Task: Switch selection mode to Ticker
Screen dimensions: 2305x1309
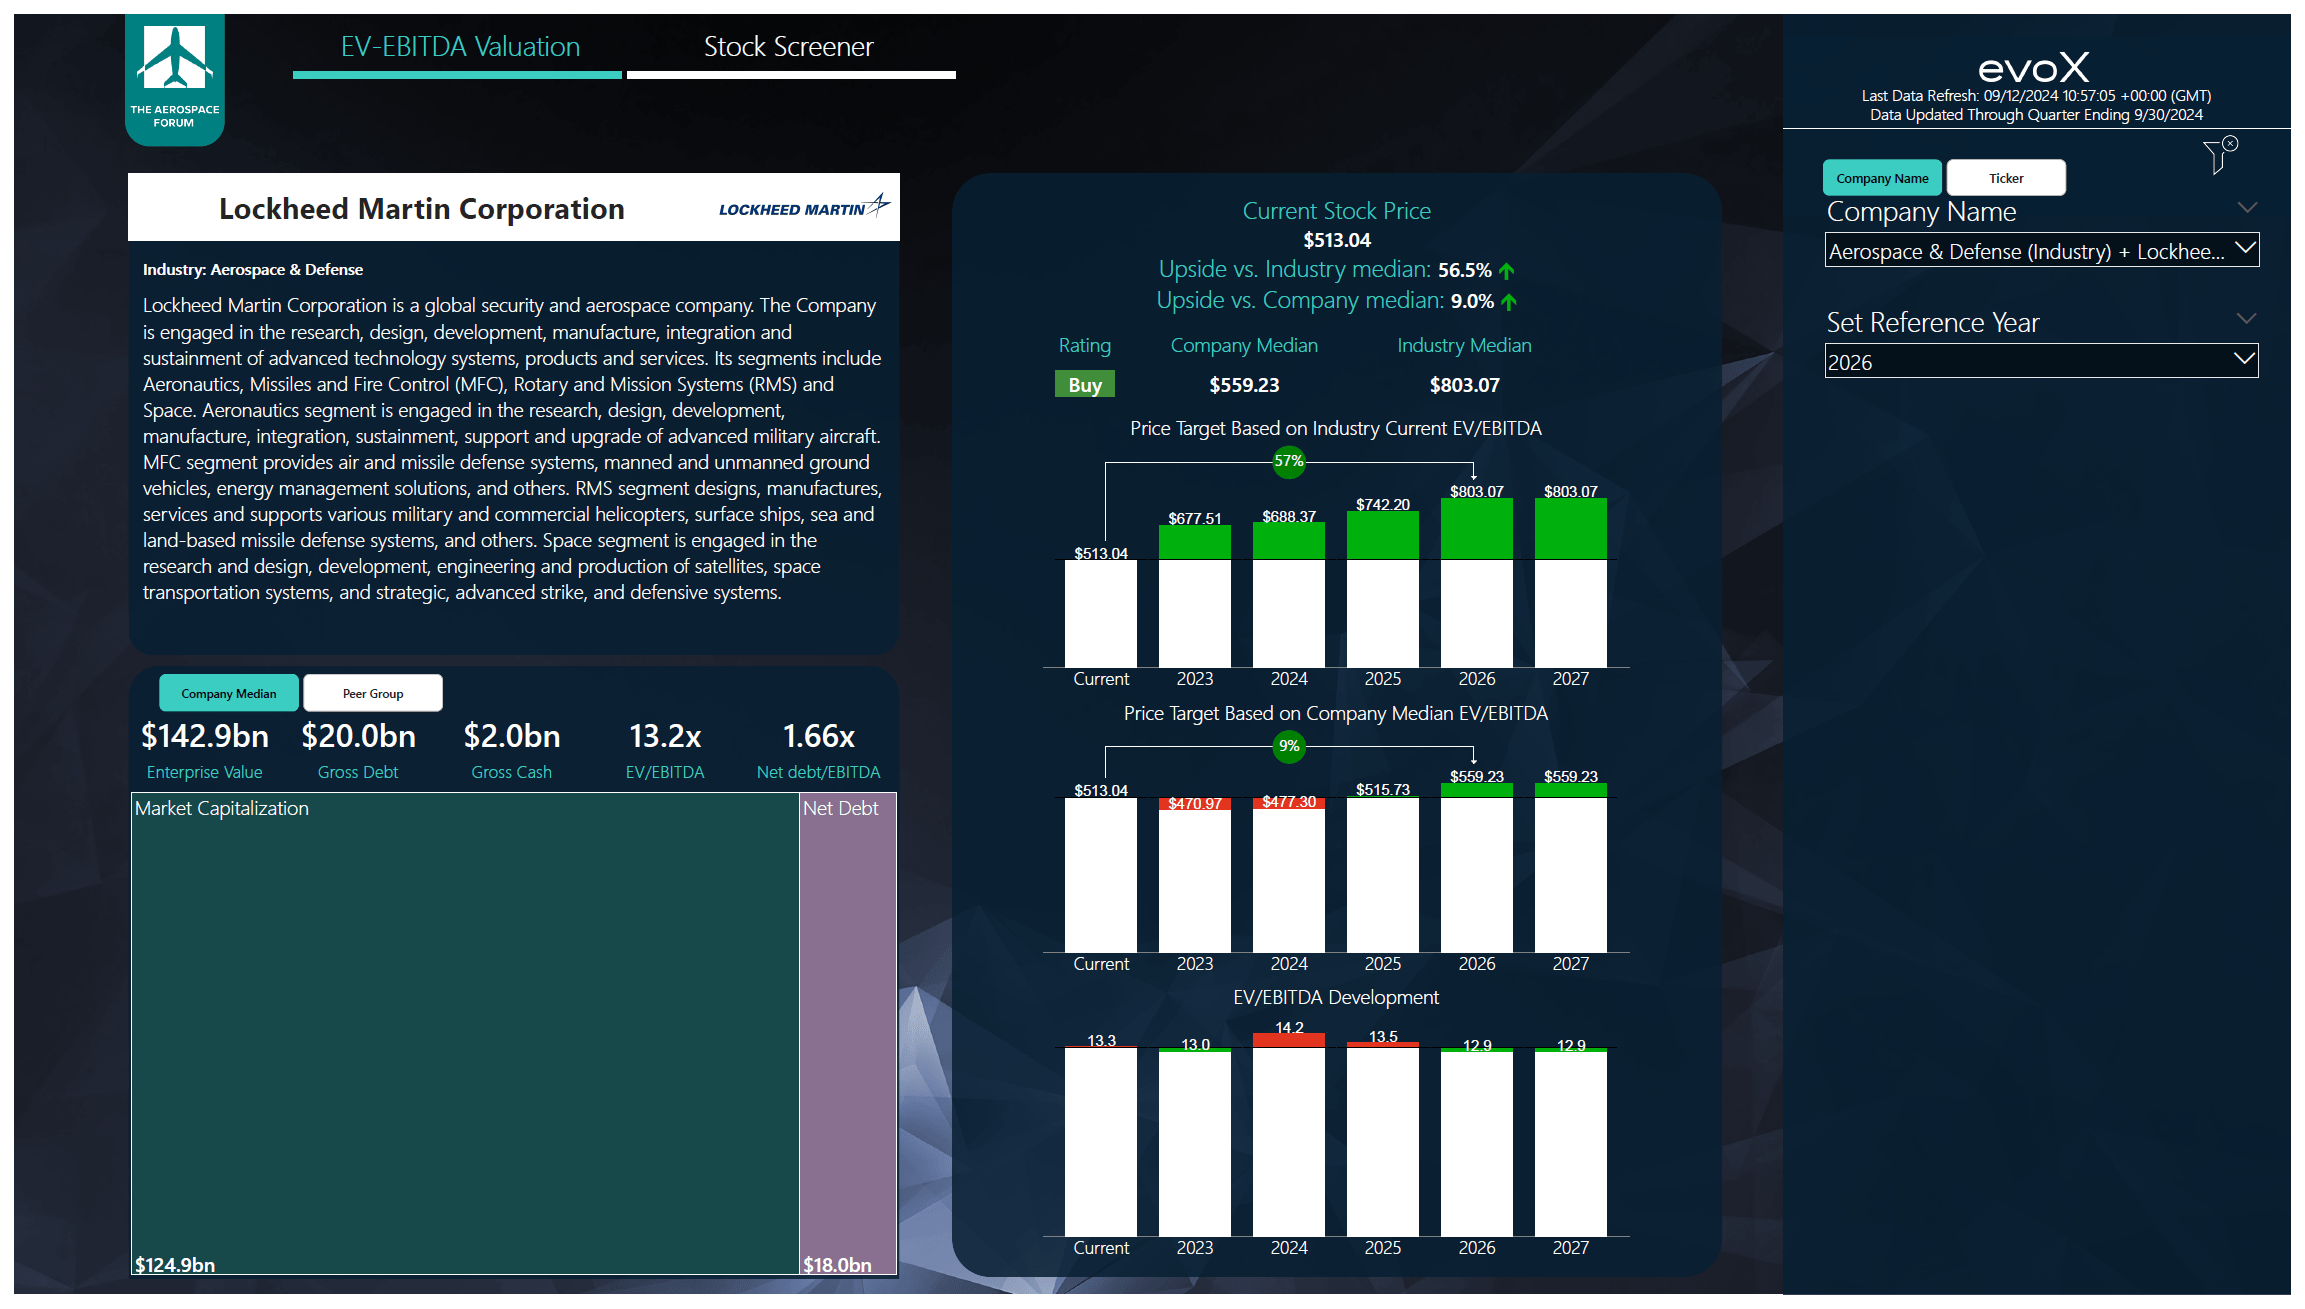Action: click(2006, 176)
